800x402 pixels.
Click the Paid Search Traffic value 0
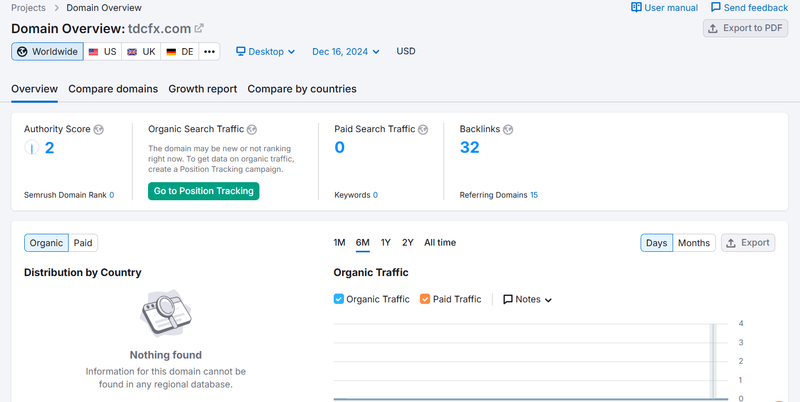[x=339, y=147]
